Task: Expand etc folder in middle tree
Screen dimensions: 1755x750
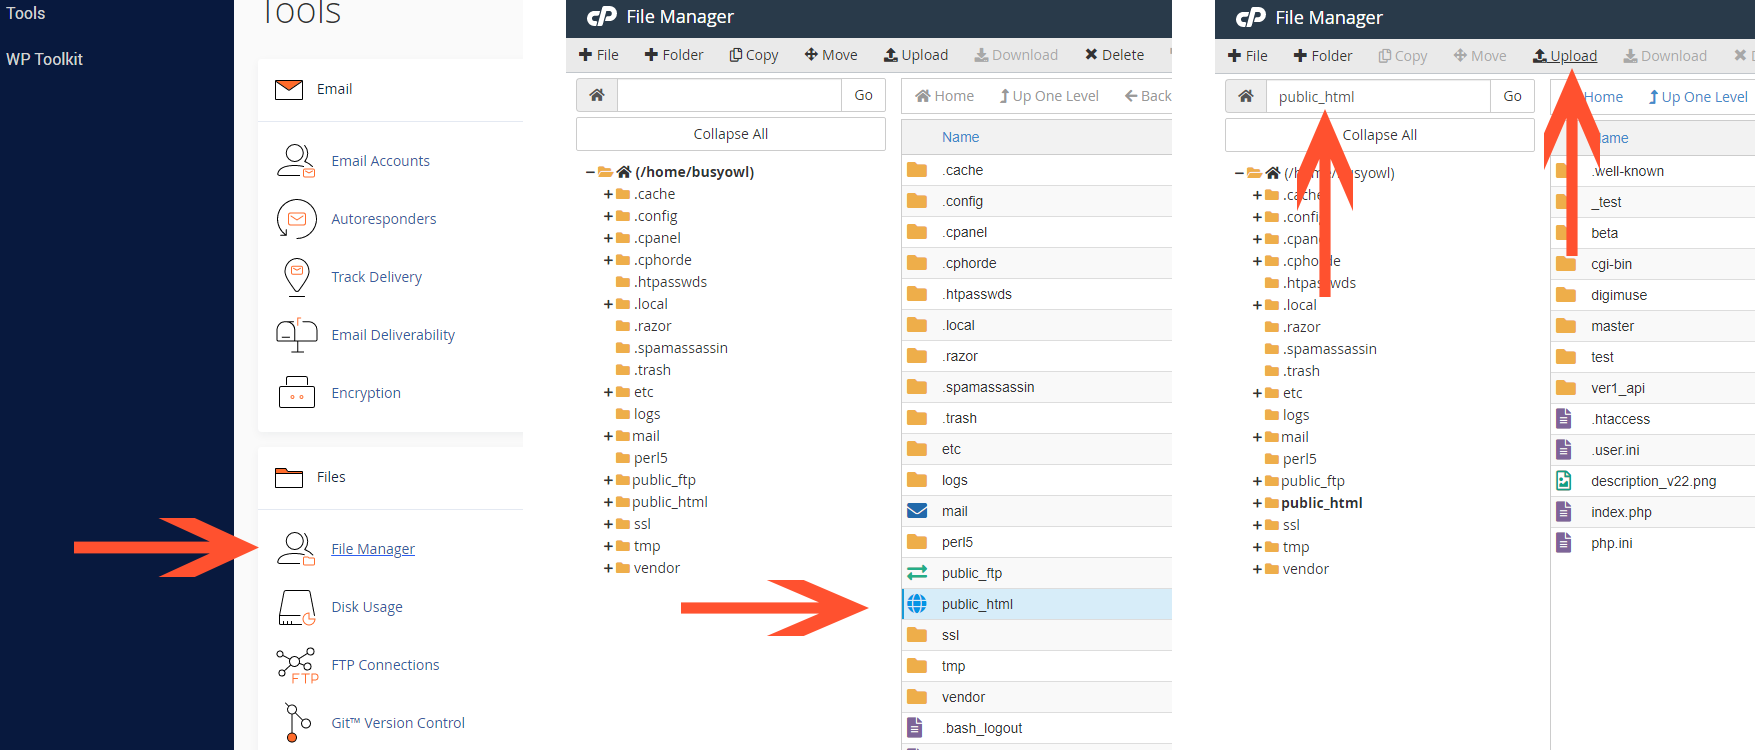Action: 608,392
